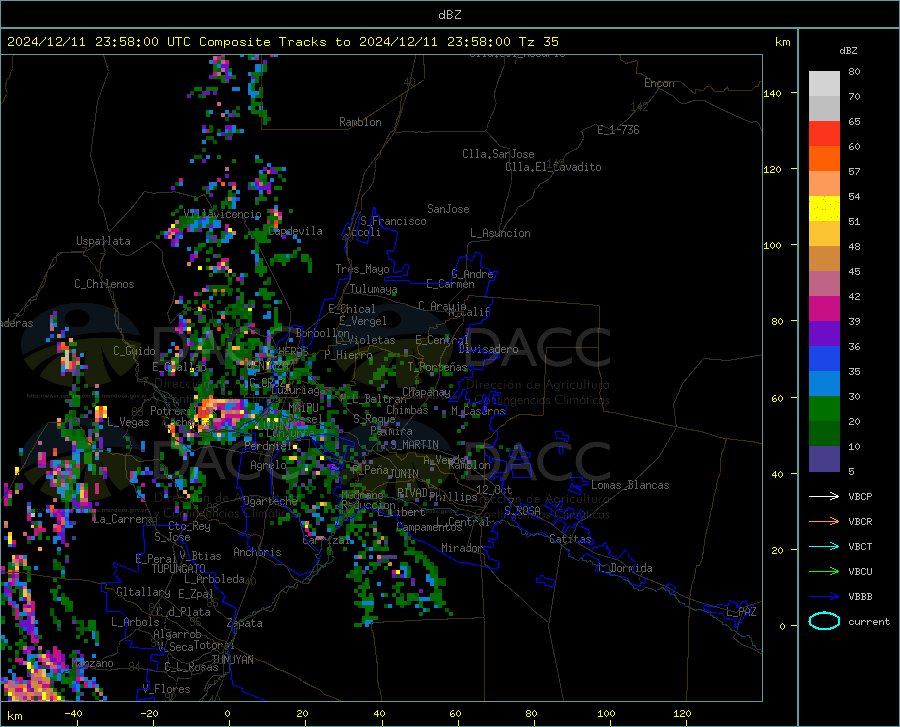Select the yellow color band between 54 and 51 dBZ
900x727 pixels.
[x=824, y=209]
